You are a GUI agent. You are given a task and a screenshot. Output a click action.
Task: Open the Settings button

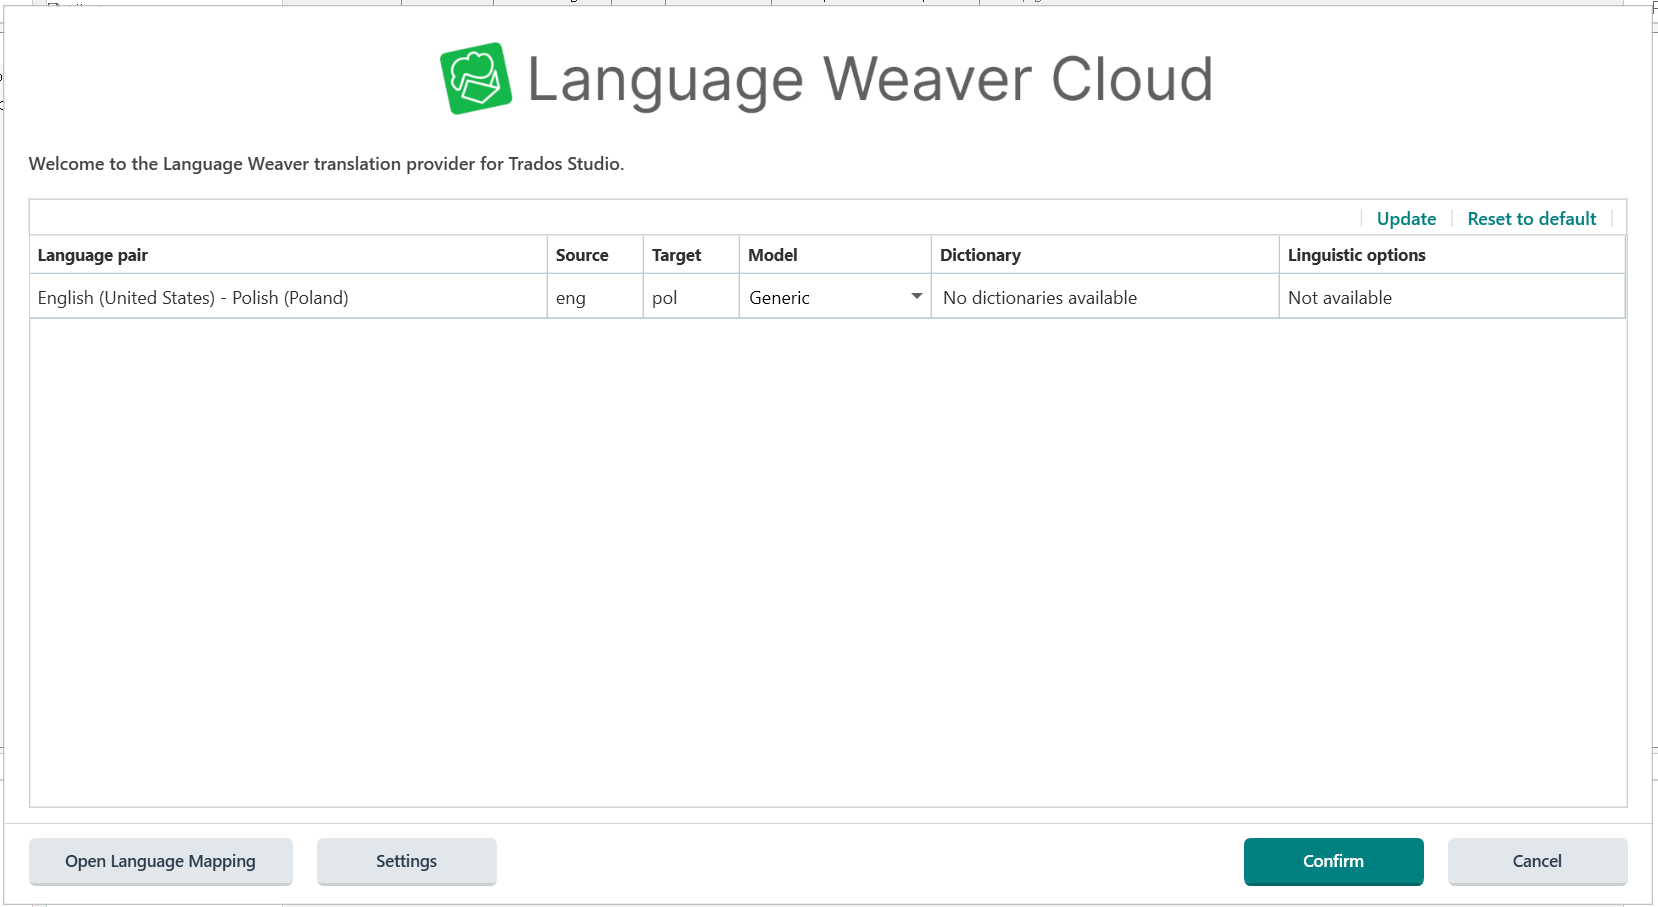coord(407,861)
